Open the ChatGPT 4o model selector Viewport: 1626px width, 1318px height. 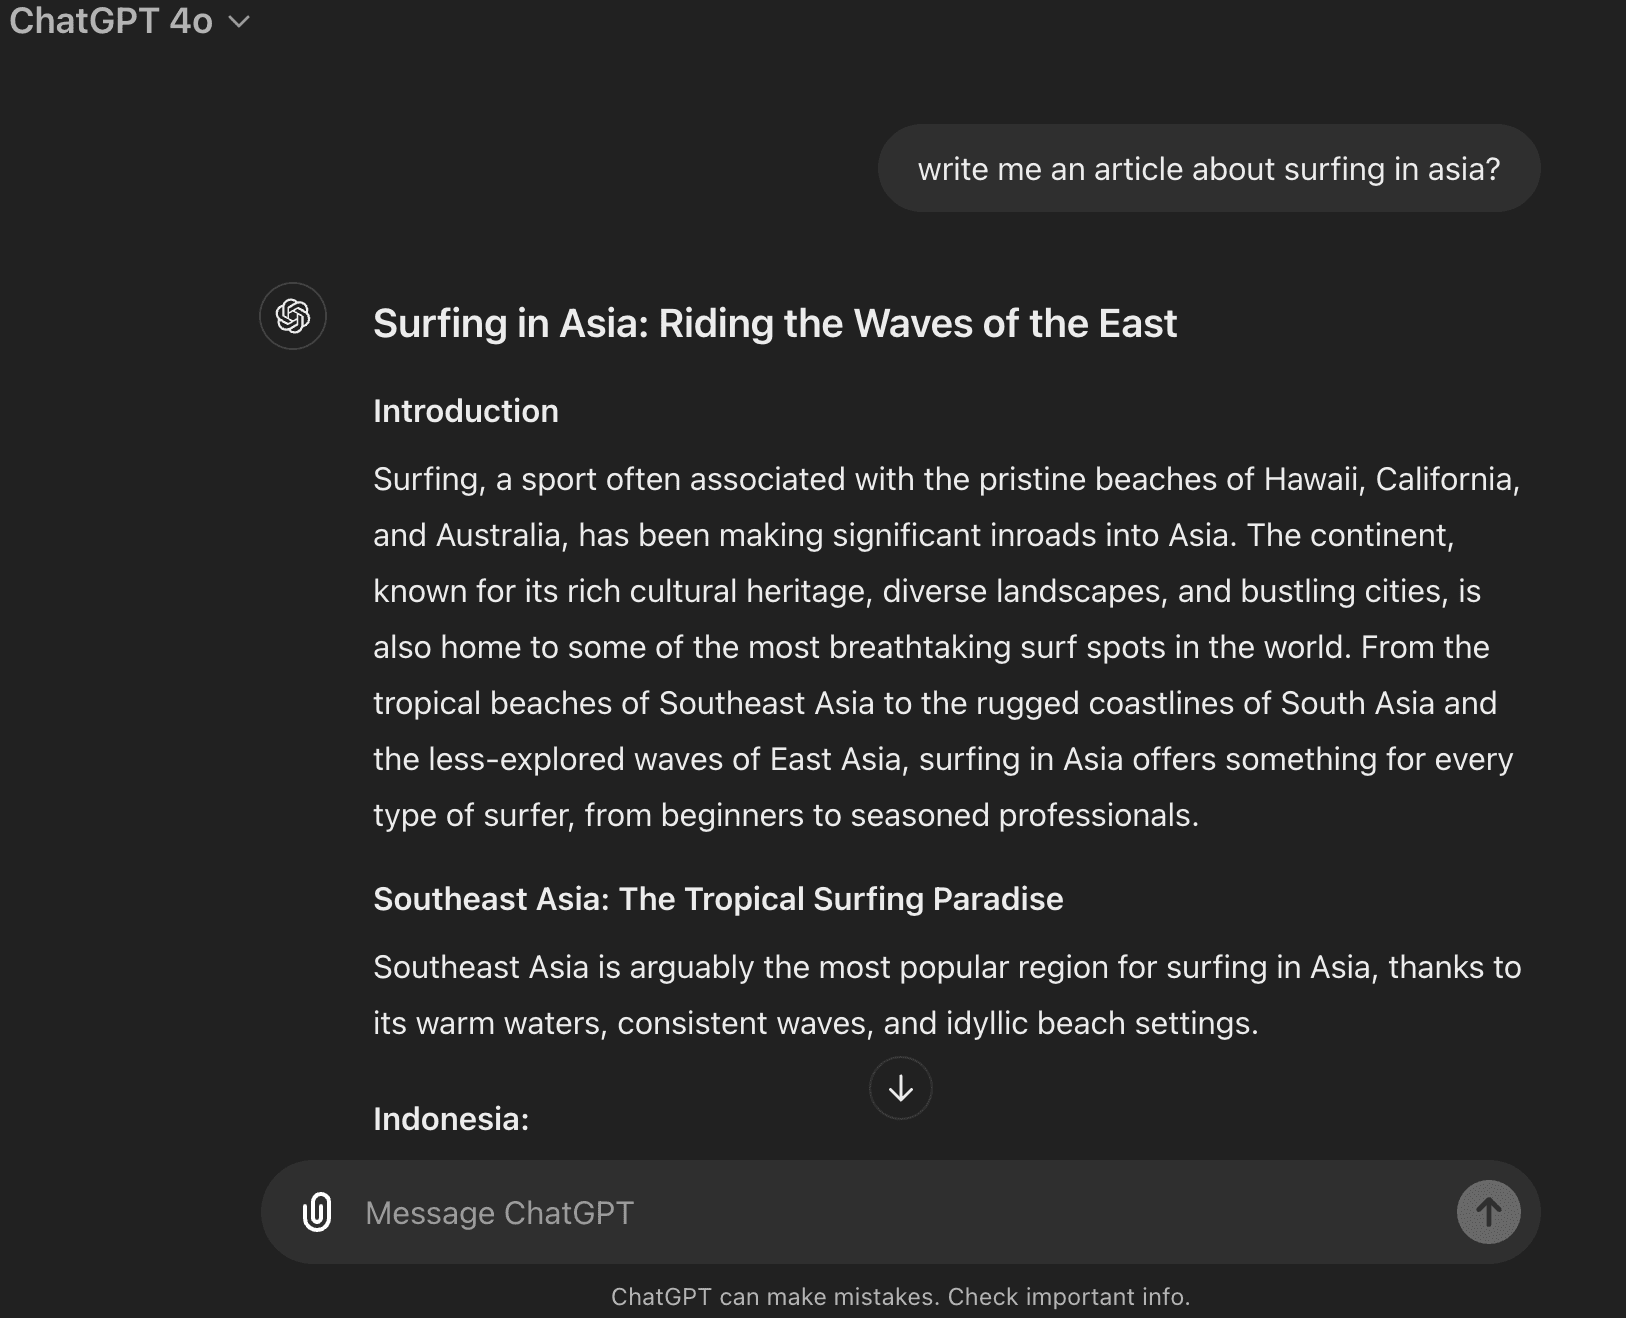tap(112, 21)
